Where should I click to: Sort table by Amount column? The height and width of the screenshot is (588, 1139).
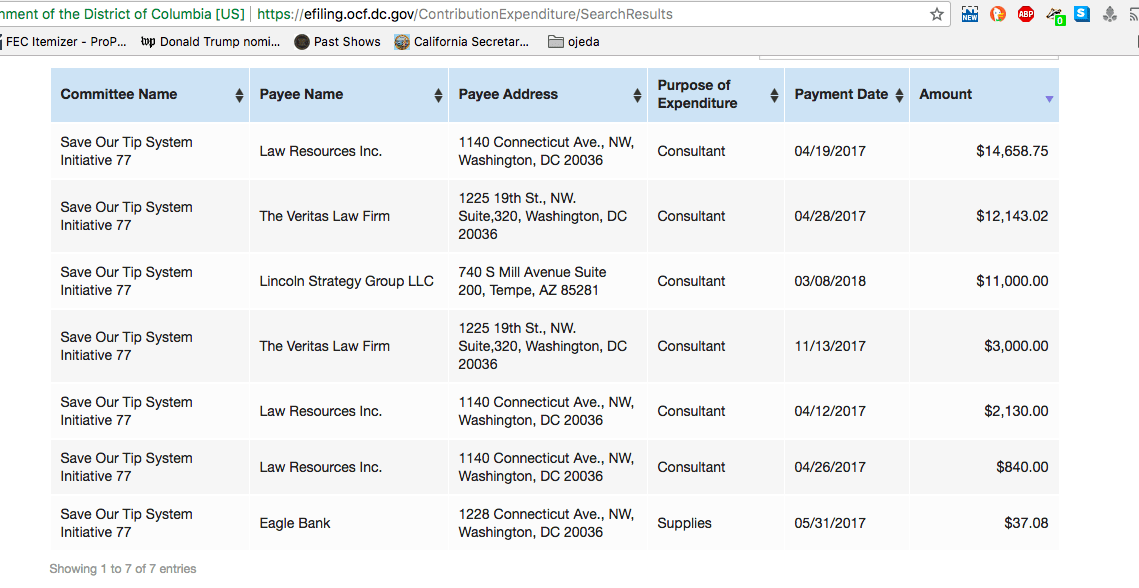tap(984, 94)
